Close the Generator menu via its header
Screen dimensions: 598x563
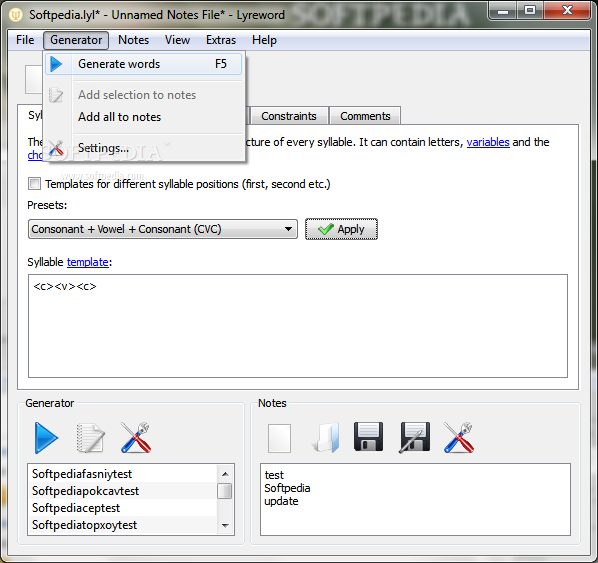pyautogui.click(x=76, y=40)
